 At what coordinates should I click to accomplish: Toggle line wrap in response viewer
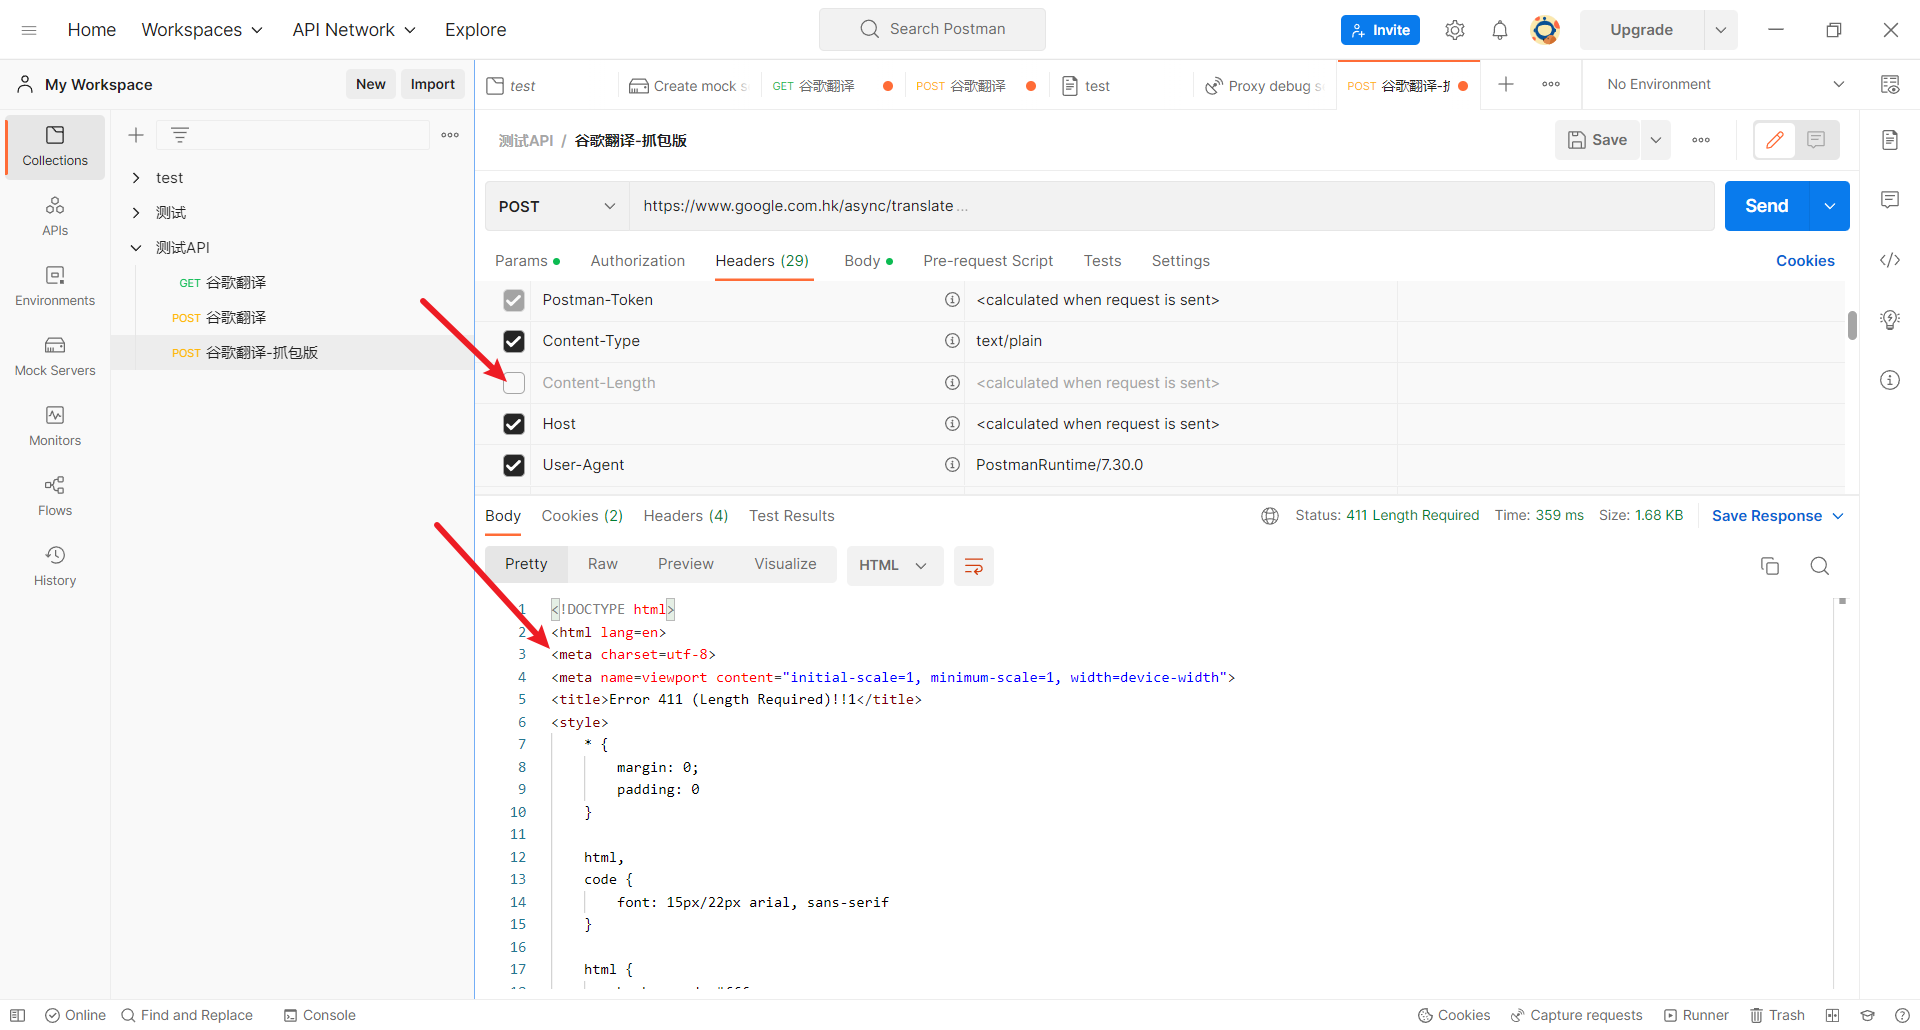pos(973,566)
